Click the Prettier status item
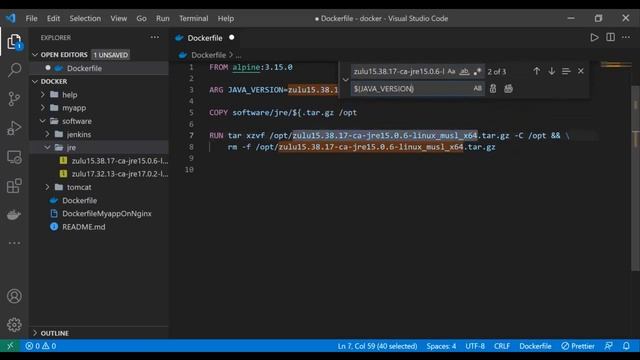 click(x=578, y=346)
